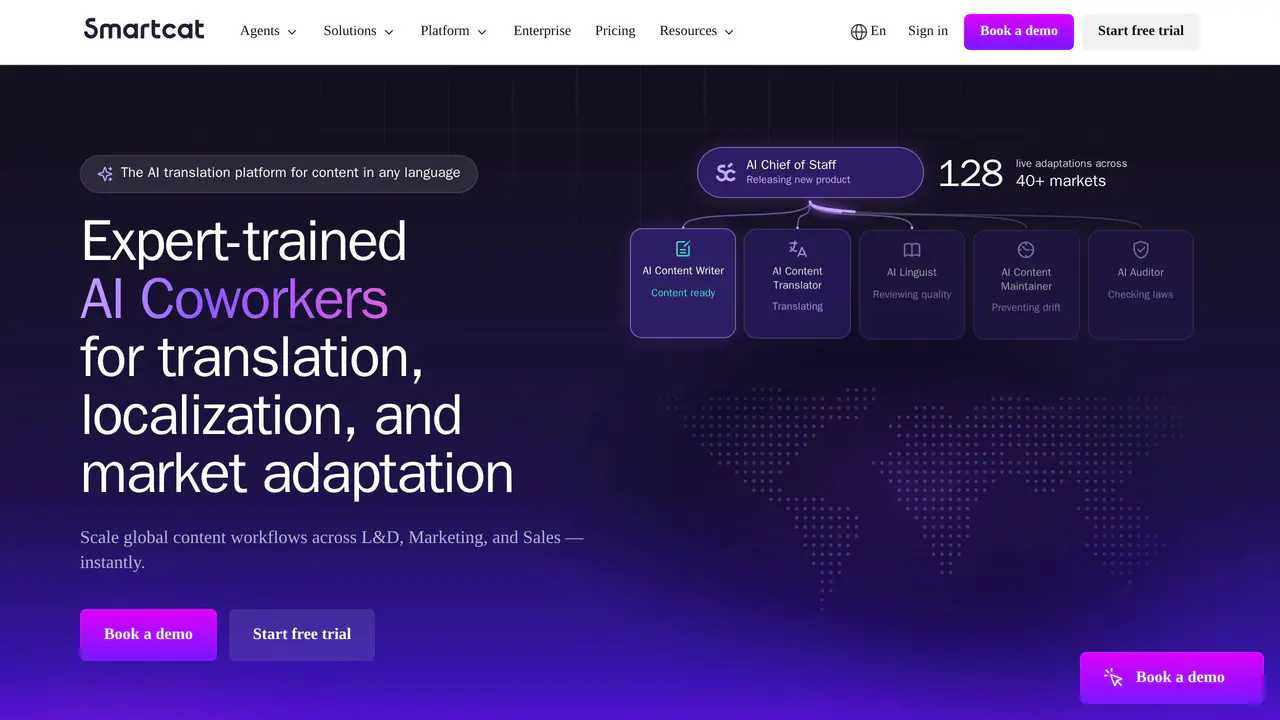
Task: Click the 'live adaptations across' text
Action: (1071, 163)
